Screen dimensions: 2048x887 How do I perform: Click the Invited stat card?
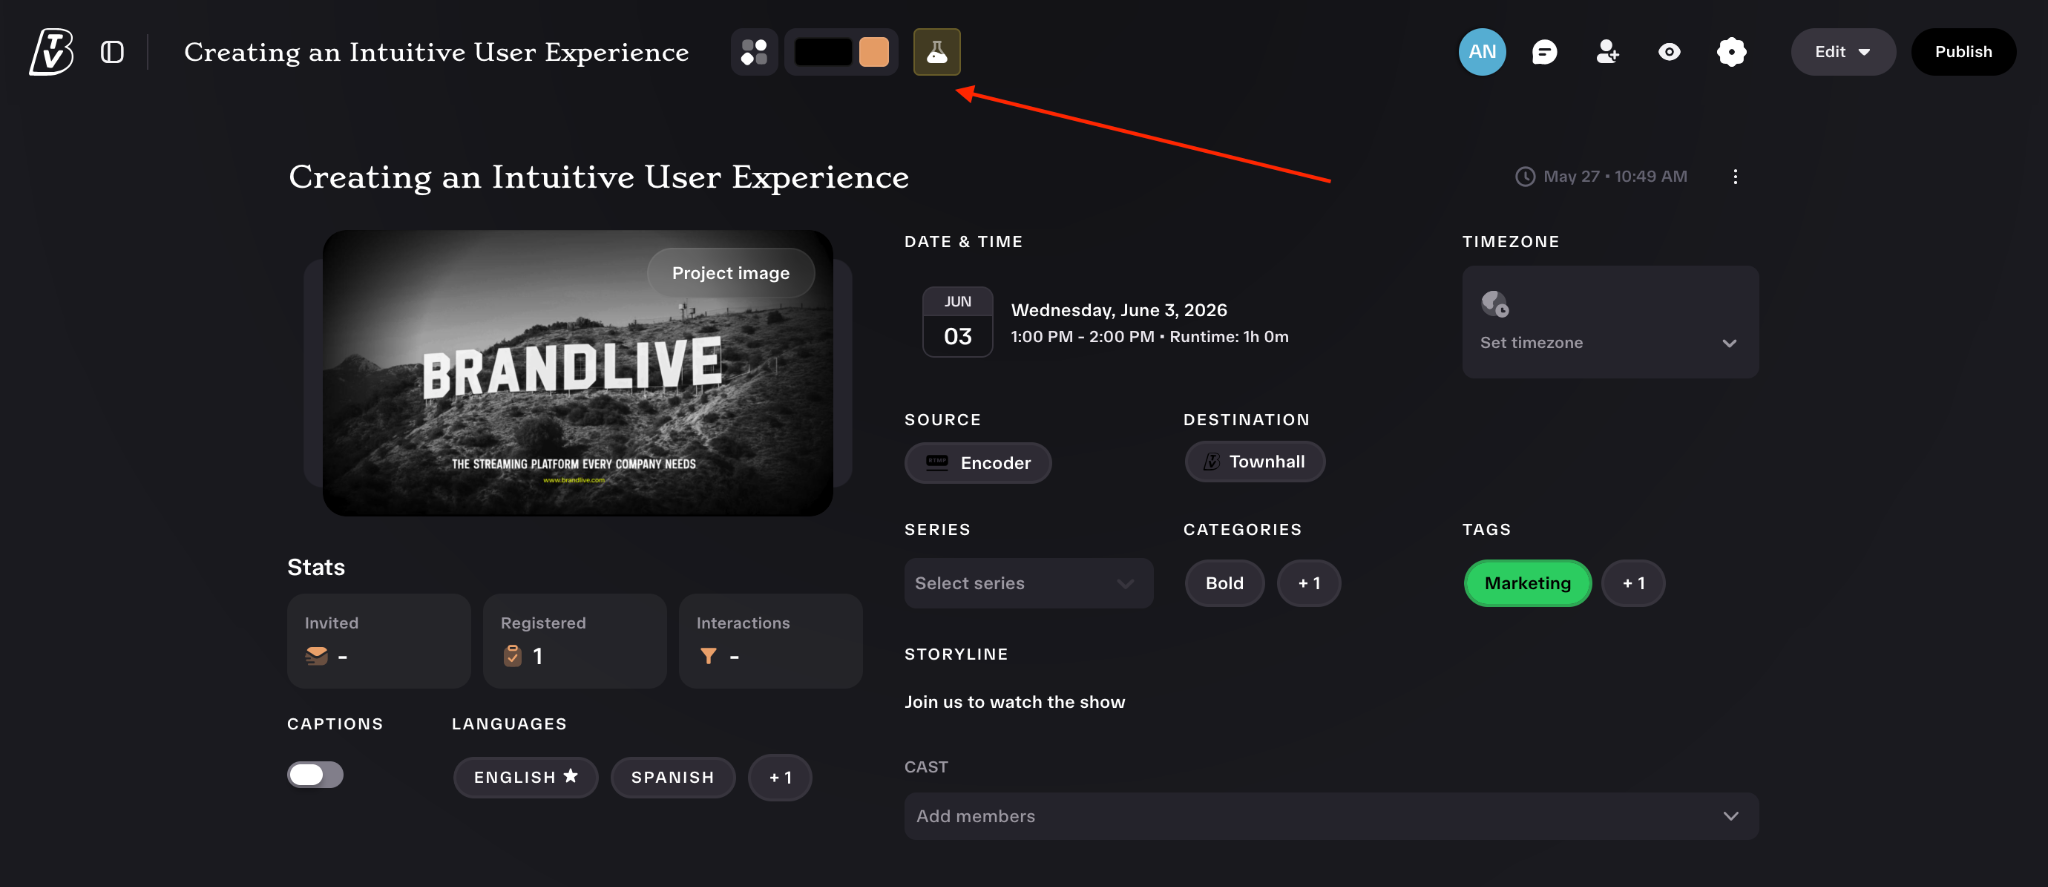379,641
